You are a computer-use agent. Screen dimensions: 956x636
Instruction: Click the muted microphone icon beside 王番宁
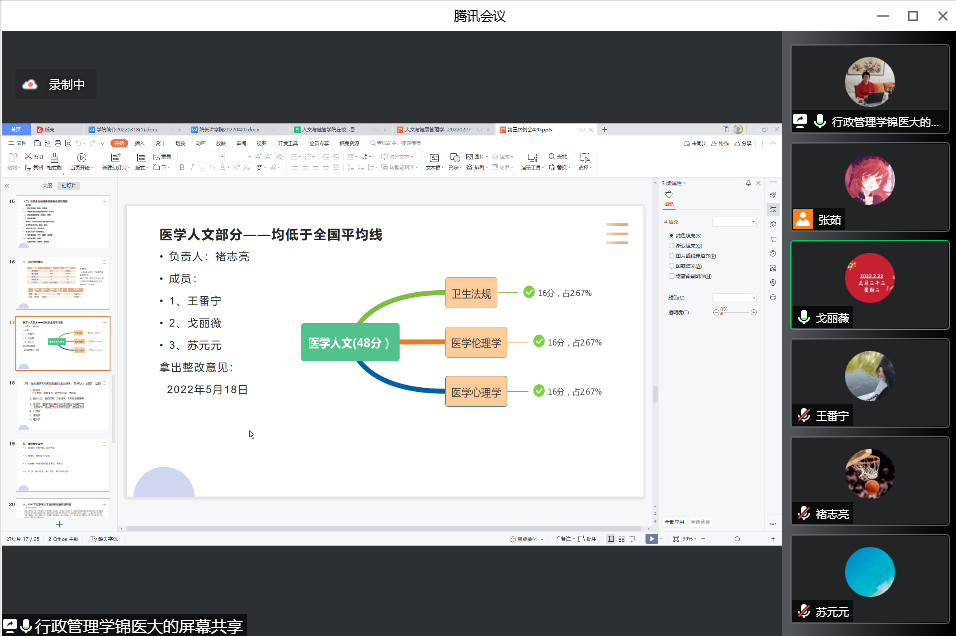tap(803, 415)
